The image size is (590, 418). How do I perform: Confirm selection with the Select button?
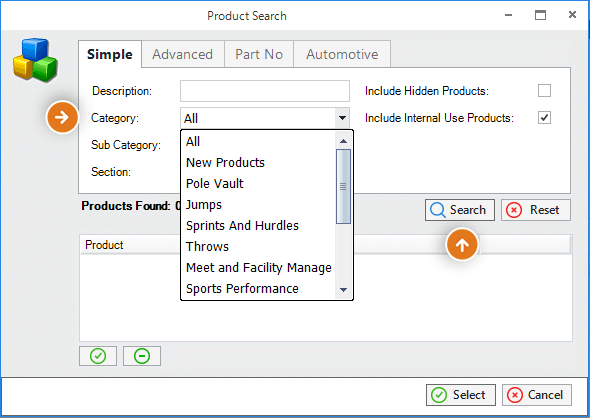[x=461, y=395]
